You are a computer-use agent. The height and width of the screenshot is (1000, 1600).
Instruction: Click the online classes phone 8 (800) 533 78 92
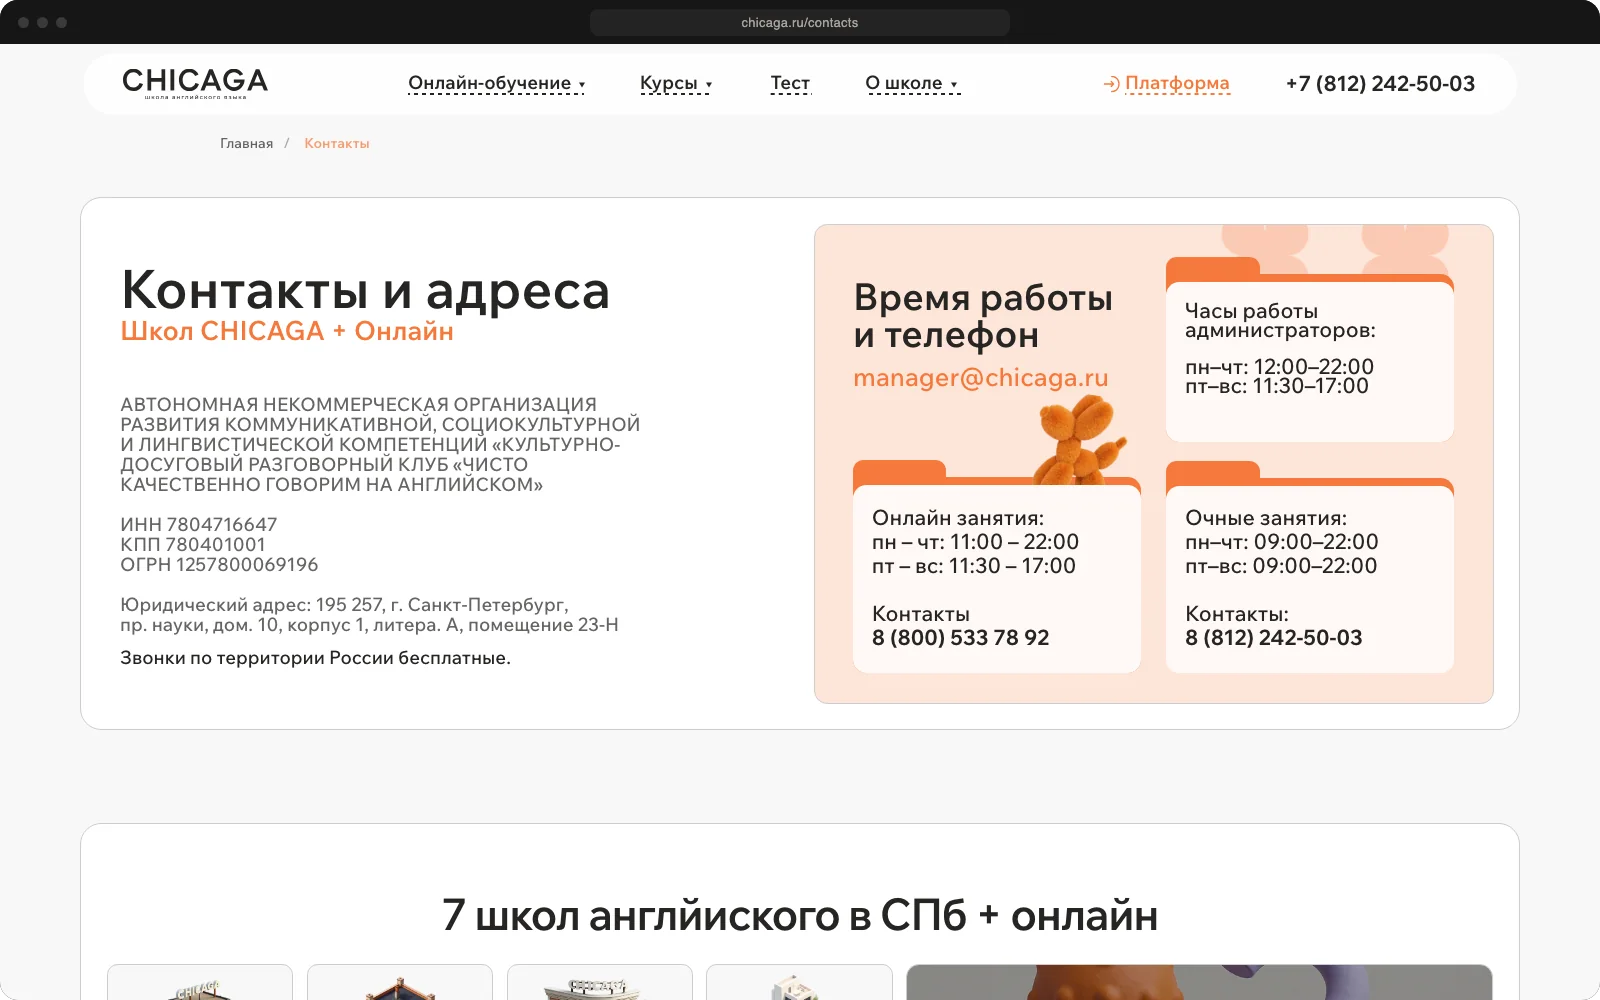pos(961,638)
